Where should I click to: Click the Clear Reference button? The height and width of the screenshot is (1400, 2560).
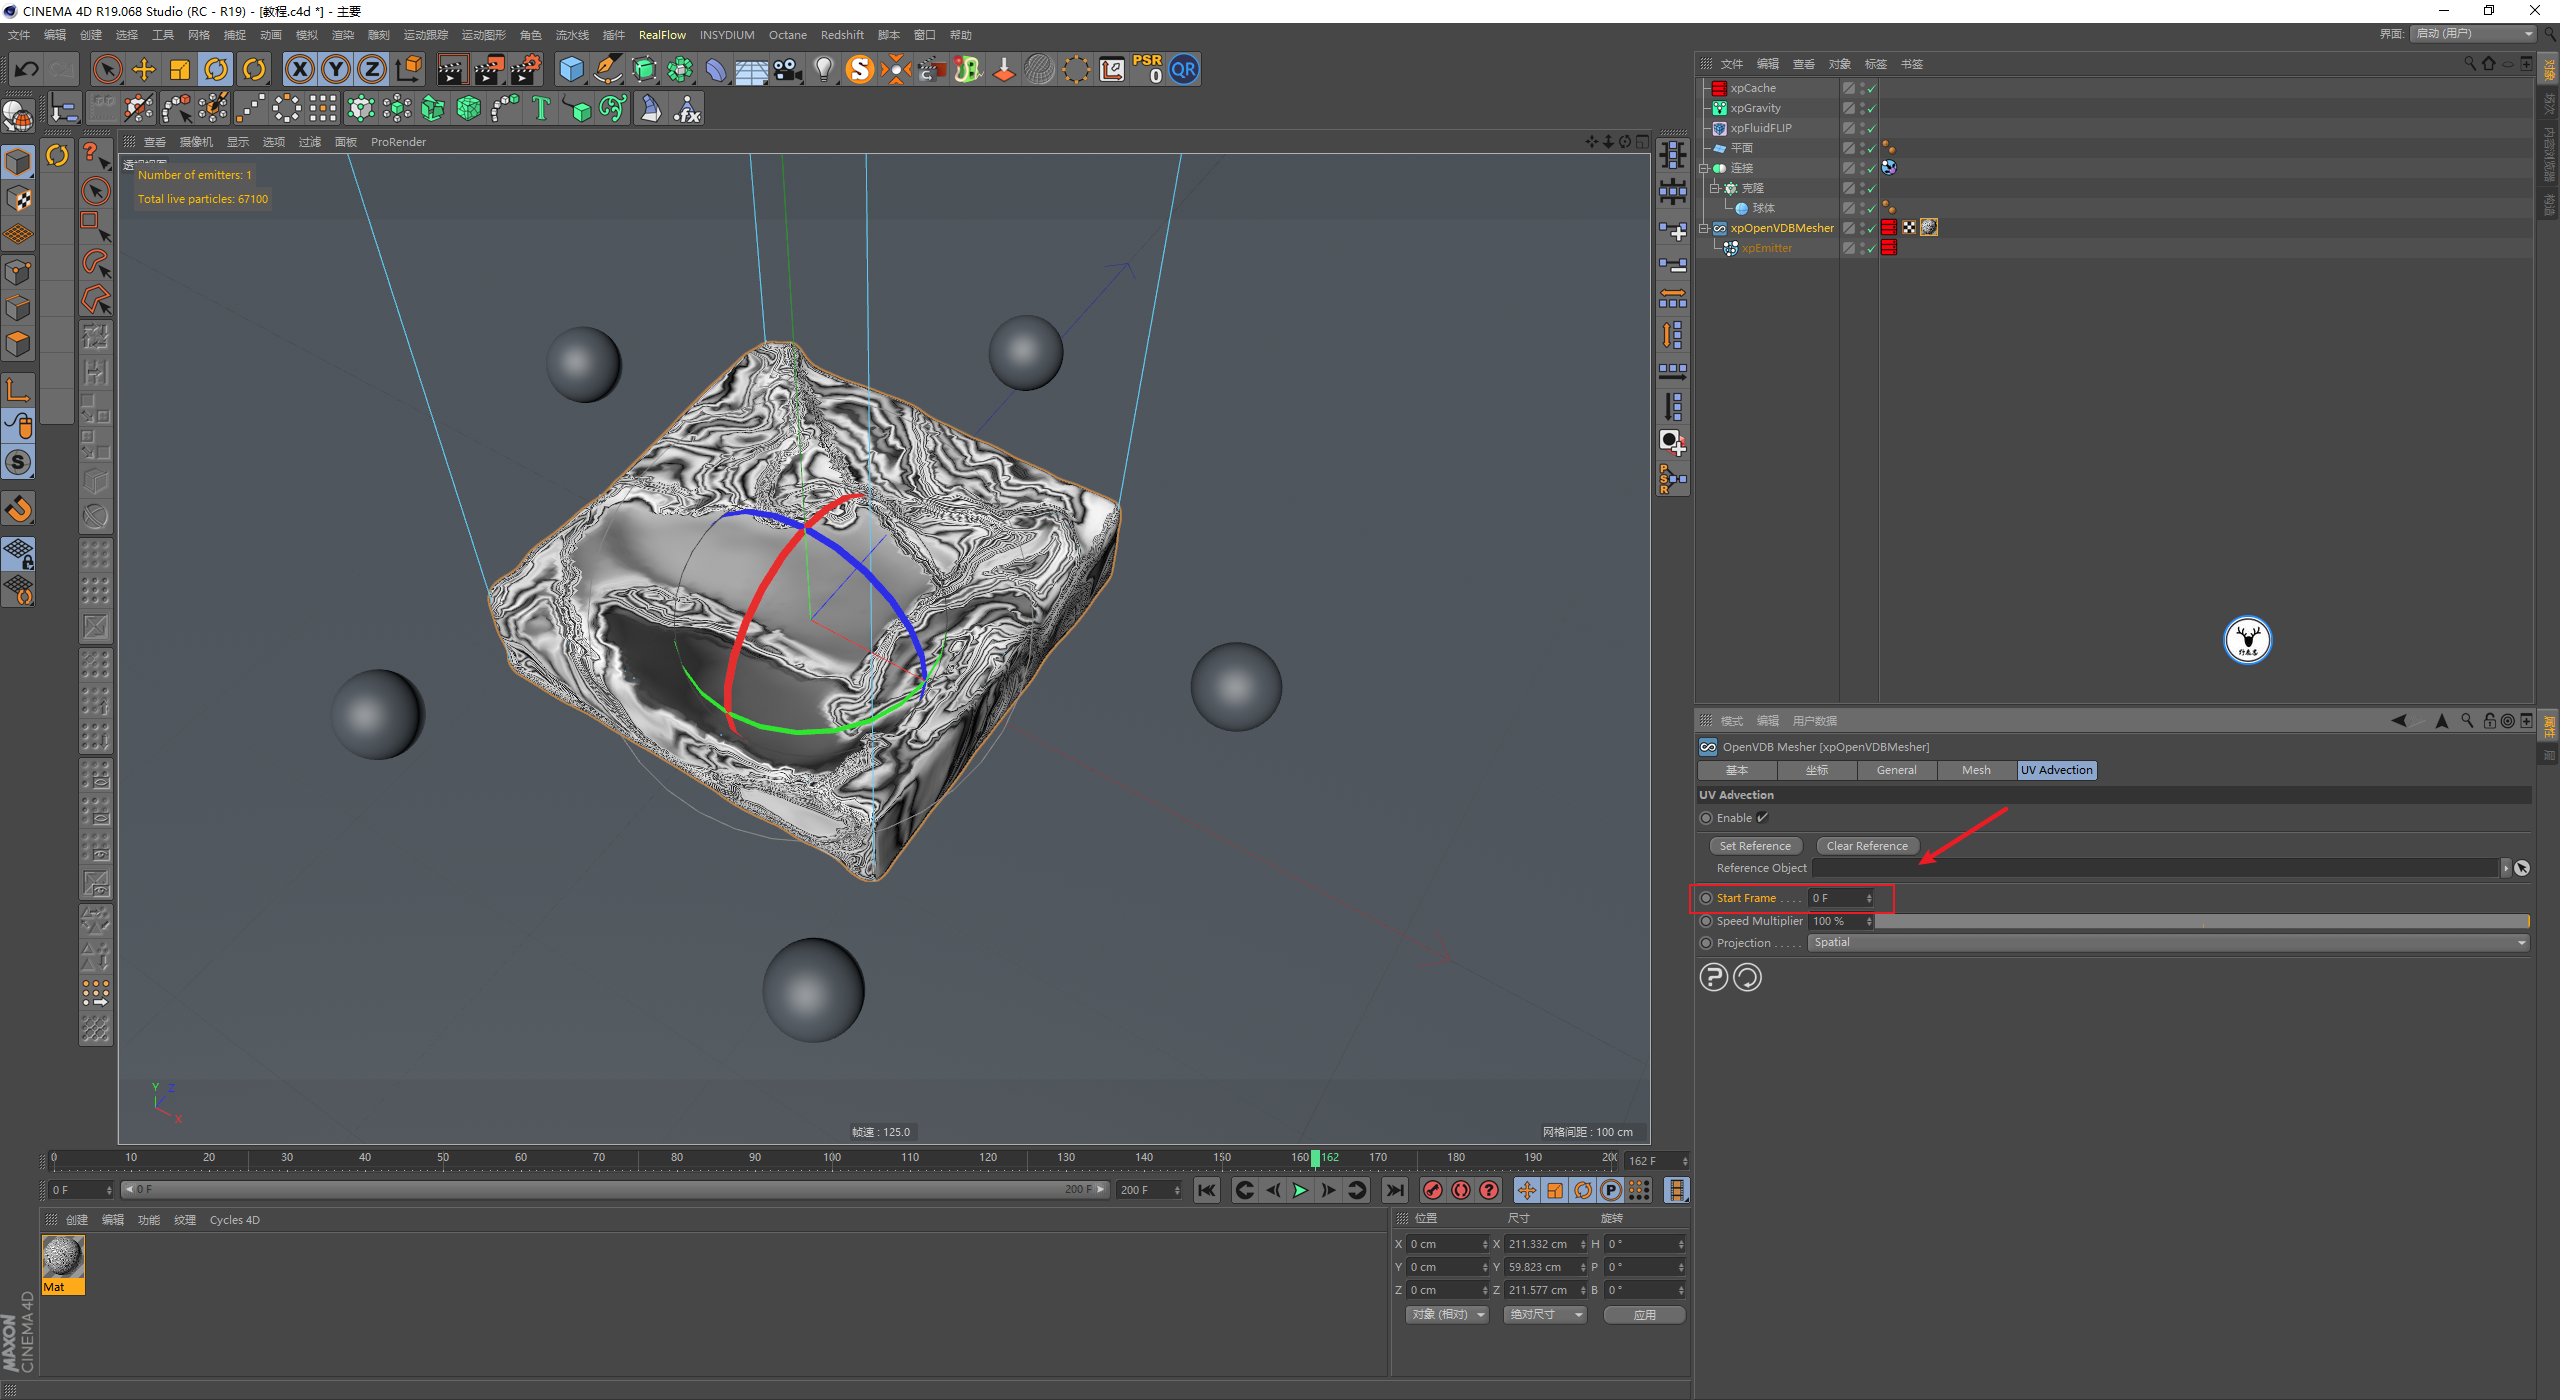(1866, 846)
